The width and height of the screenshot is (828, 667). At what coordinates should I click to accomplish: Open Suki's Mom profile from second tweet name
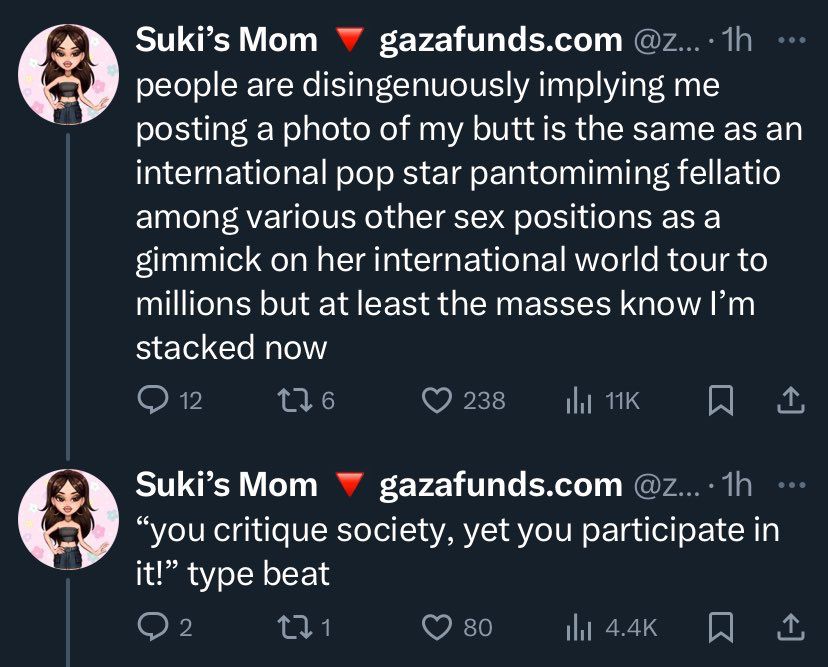(226, 486)
